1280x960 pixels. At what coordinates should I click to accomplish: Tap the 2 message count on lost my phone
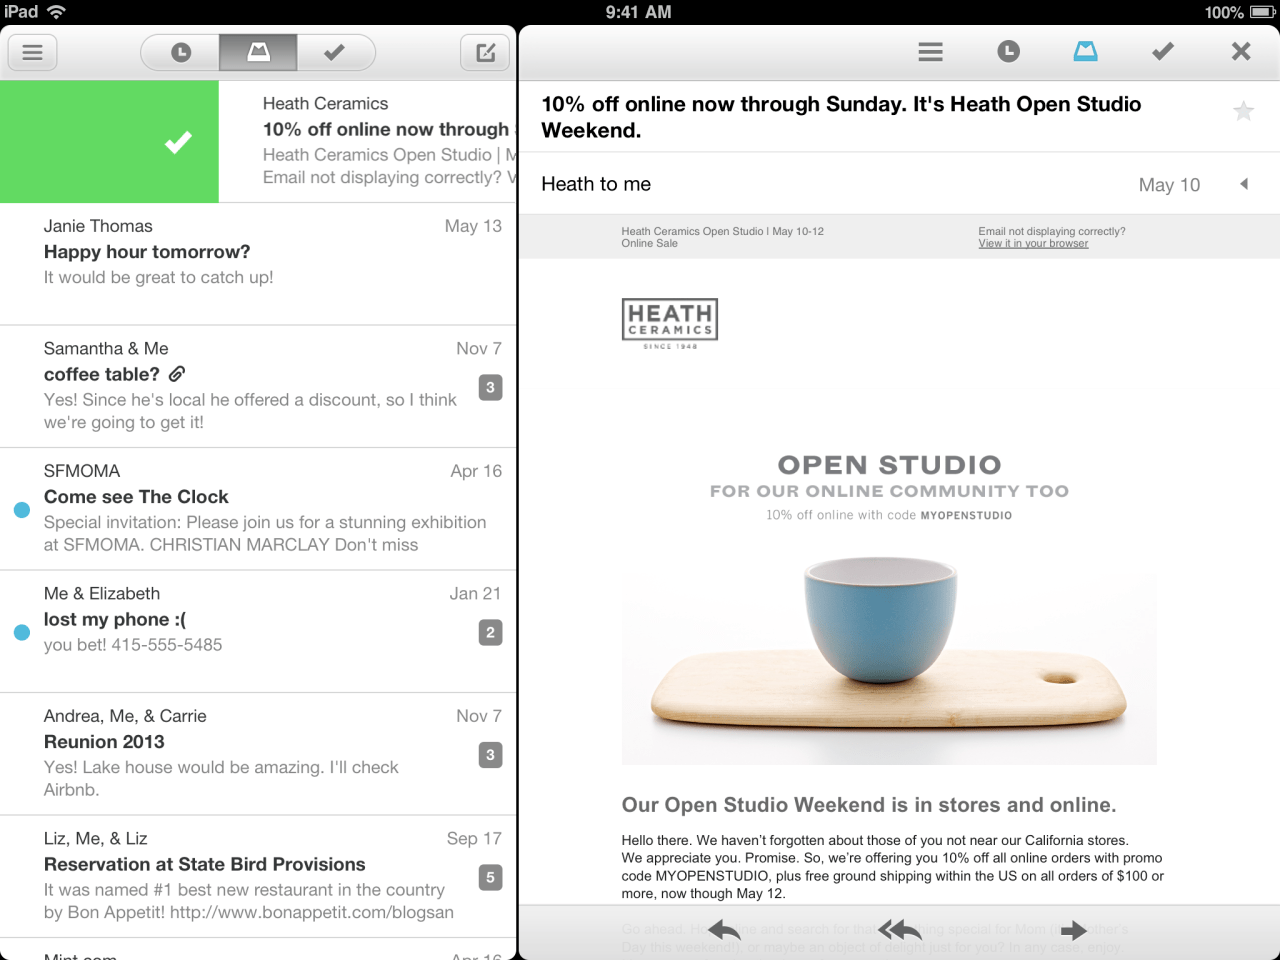490,632
